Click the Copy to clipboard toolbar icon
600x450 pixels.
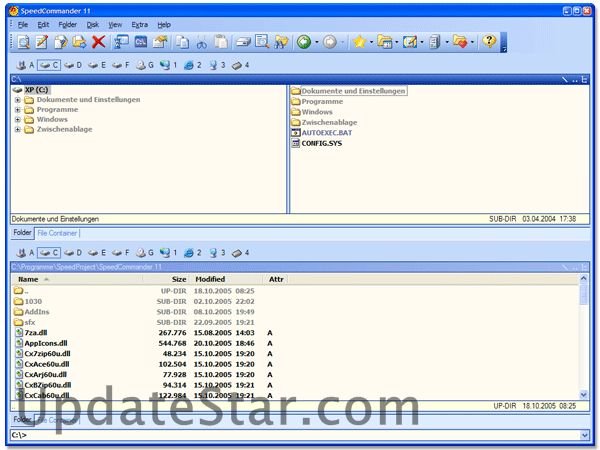click(x=183, y=42)
